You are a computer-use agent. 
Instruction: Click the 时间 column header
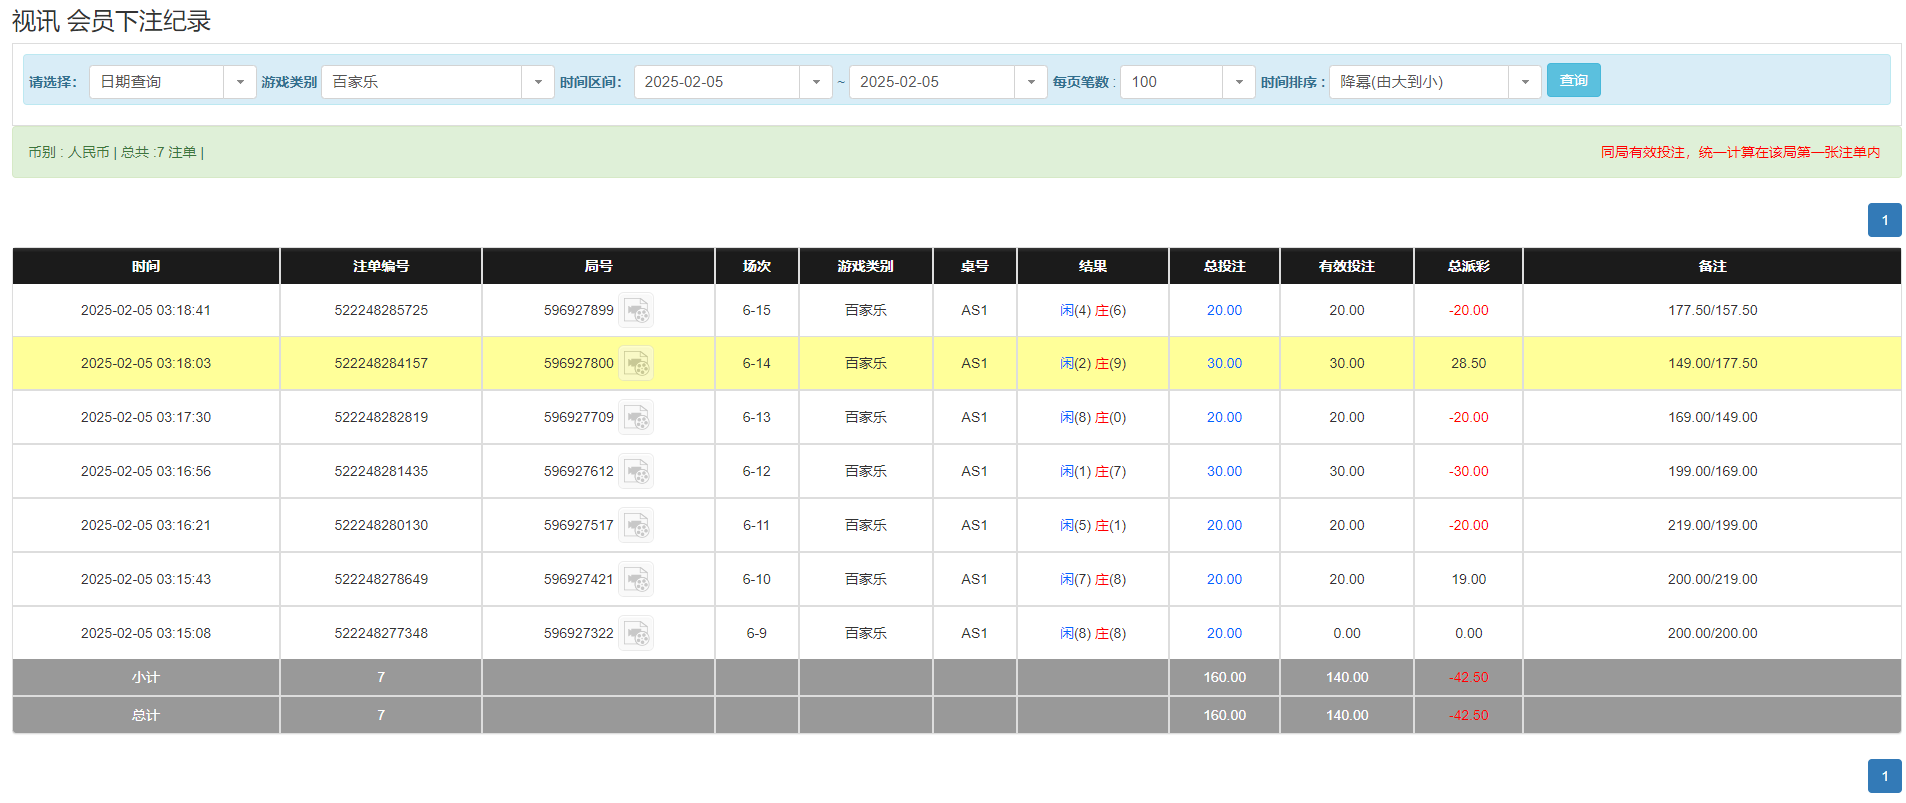146,266
